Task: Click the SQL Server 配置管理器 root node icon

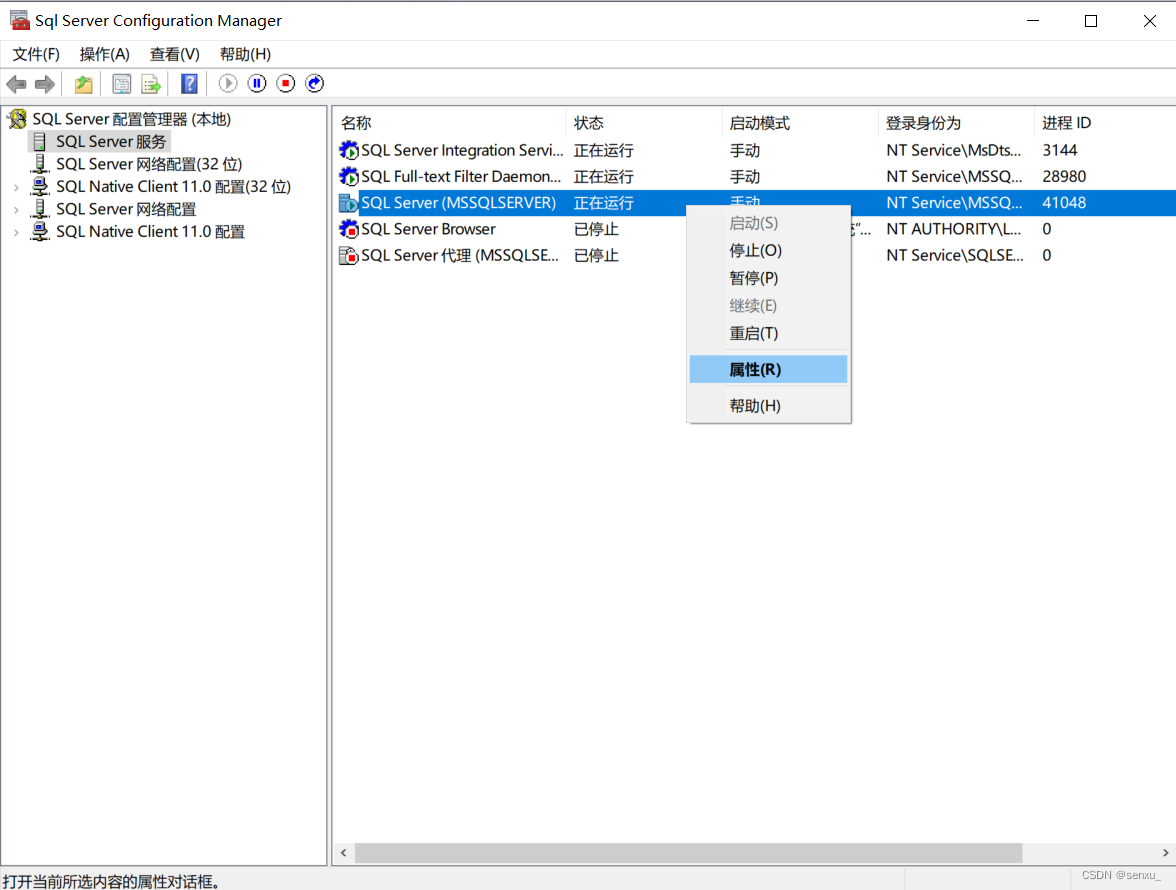Action: click(x=17, y=119)
